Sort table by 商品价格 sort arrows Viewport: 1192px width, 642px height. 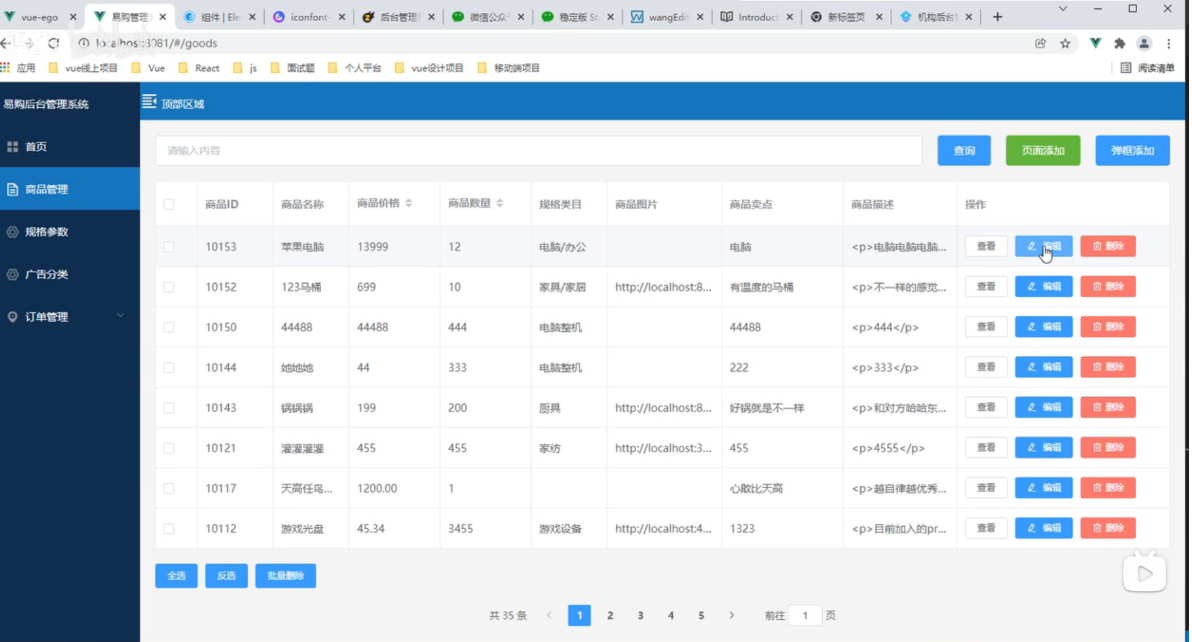click(408, 203)
